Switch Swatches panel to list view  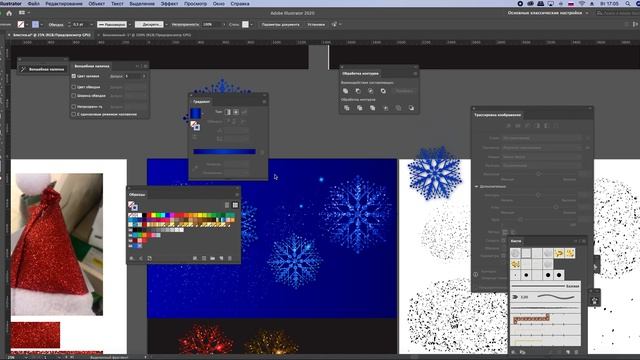click(x=227, y=205)
